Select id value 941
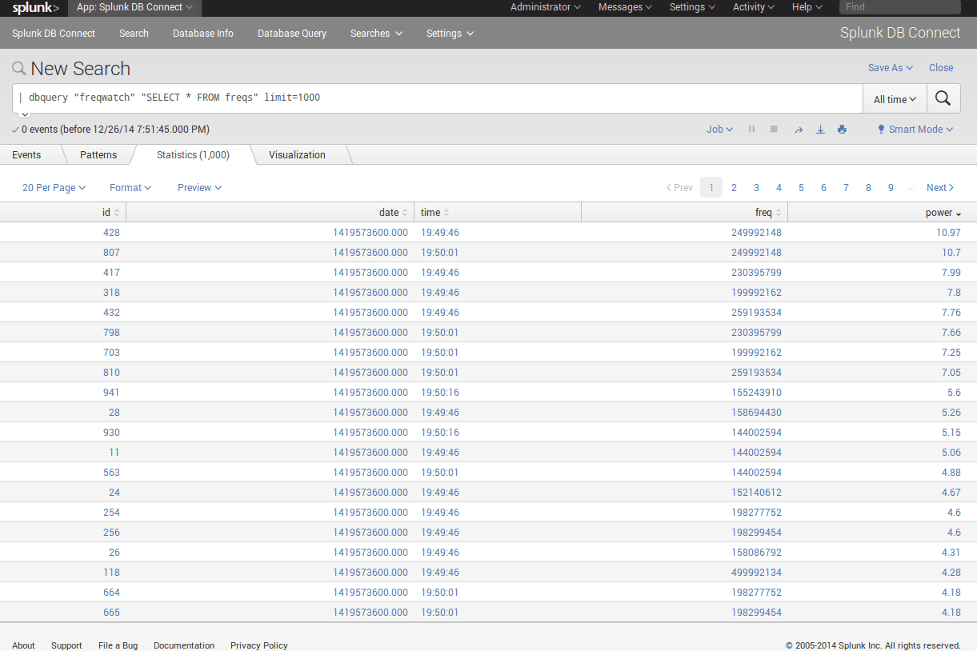977x651 pixels. (x=112, y=392)
